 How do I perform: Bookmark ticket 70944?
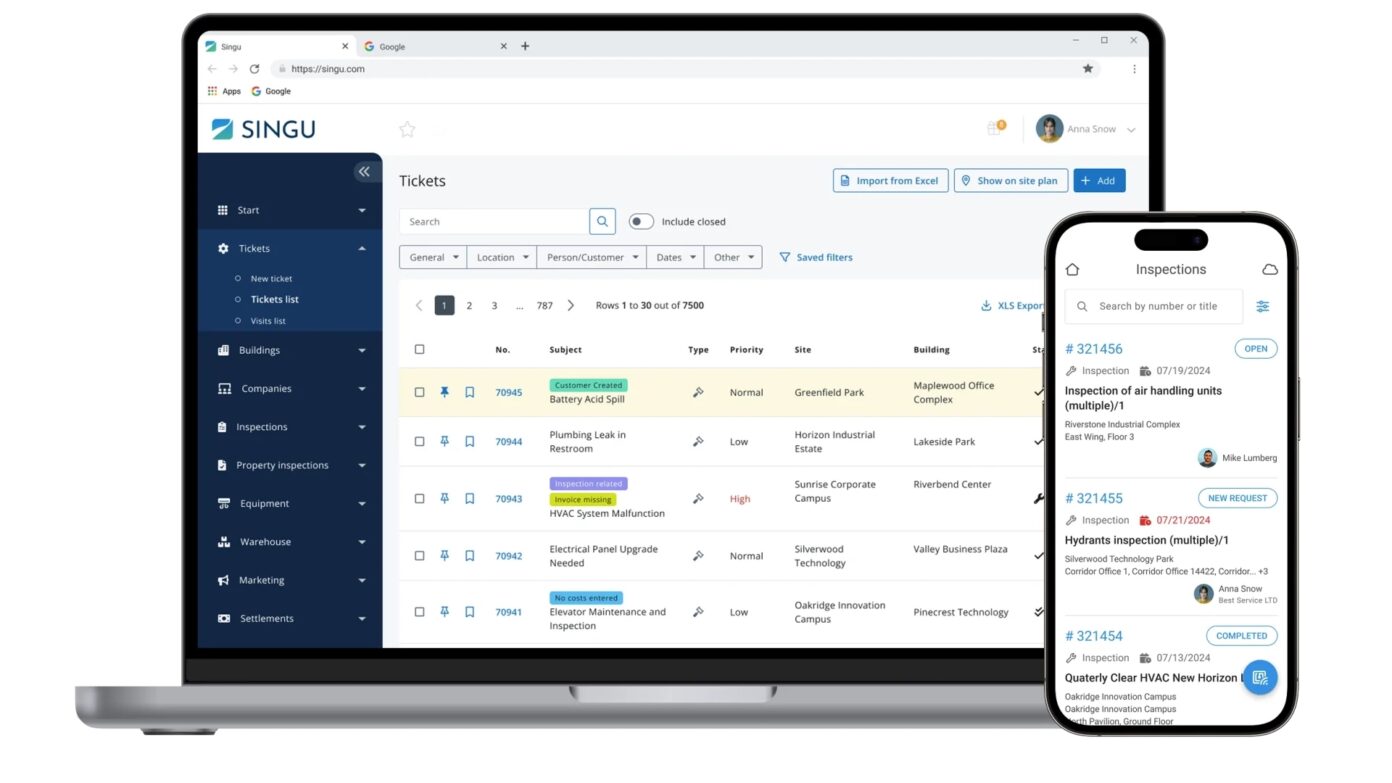(x=470, y=442)
